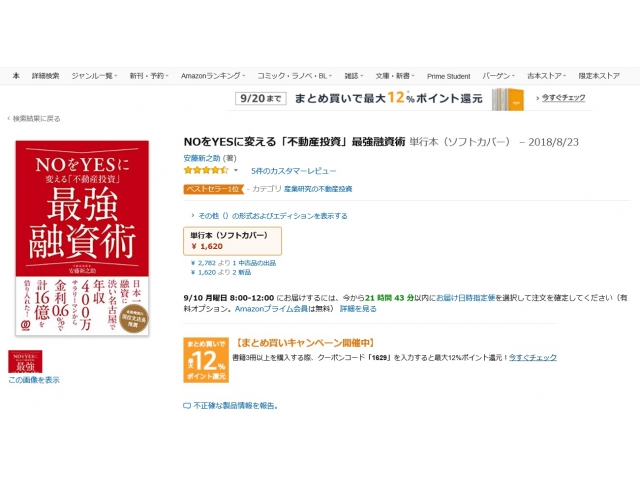Open 詳細検索 in the navigation bar
Viewport: 640px width, 480px height.
[45, 76]
